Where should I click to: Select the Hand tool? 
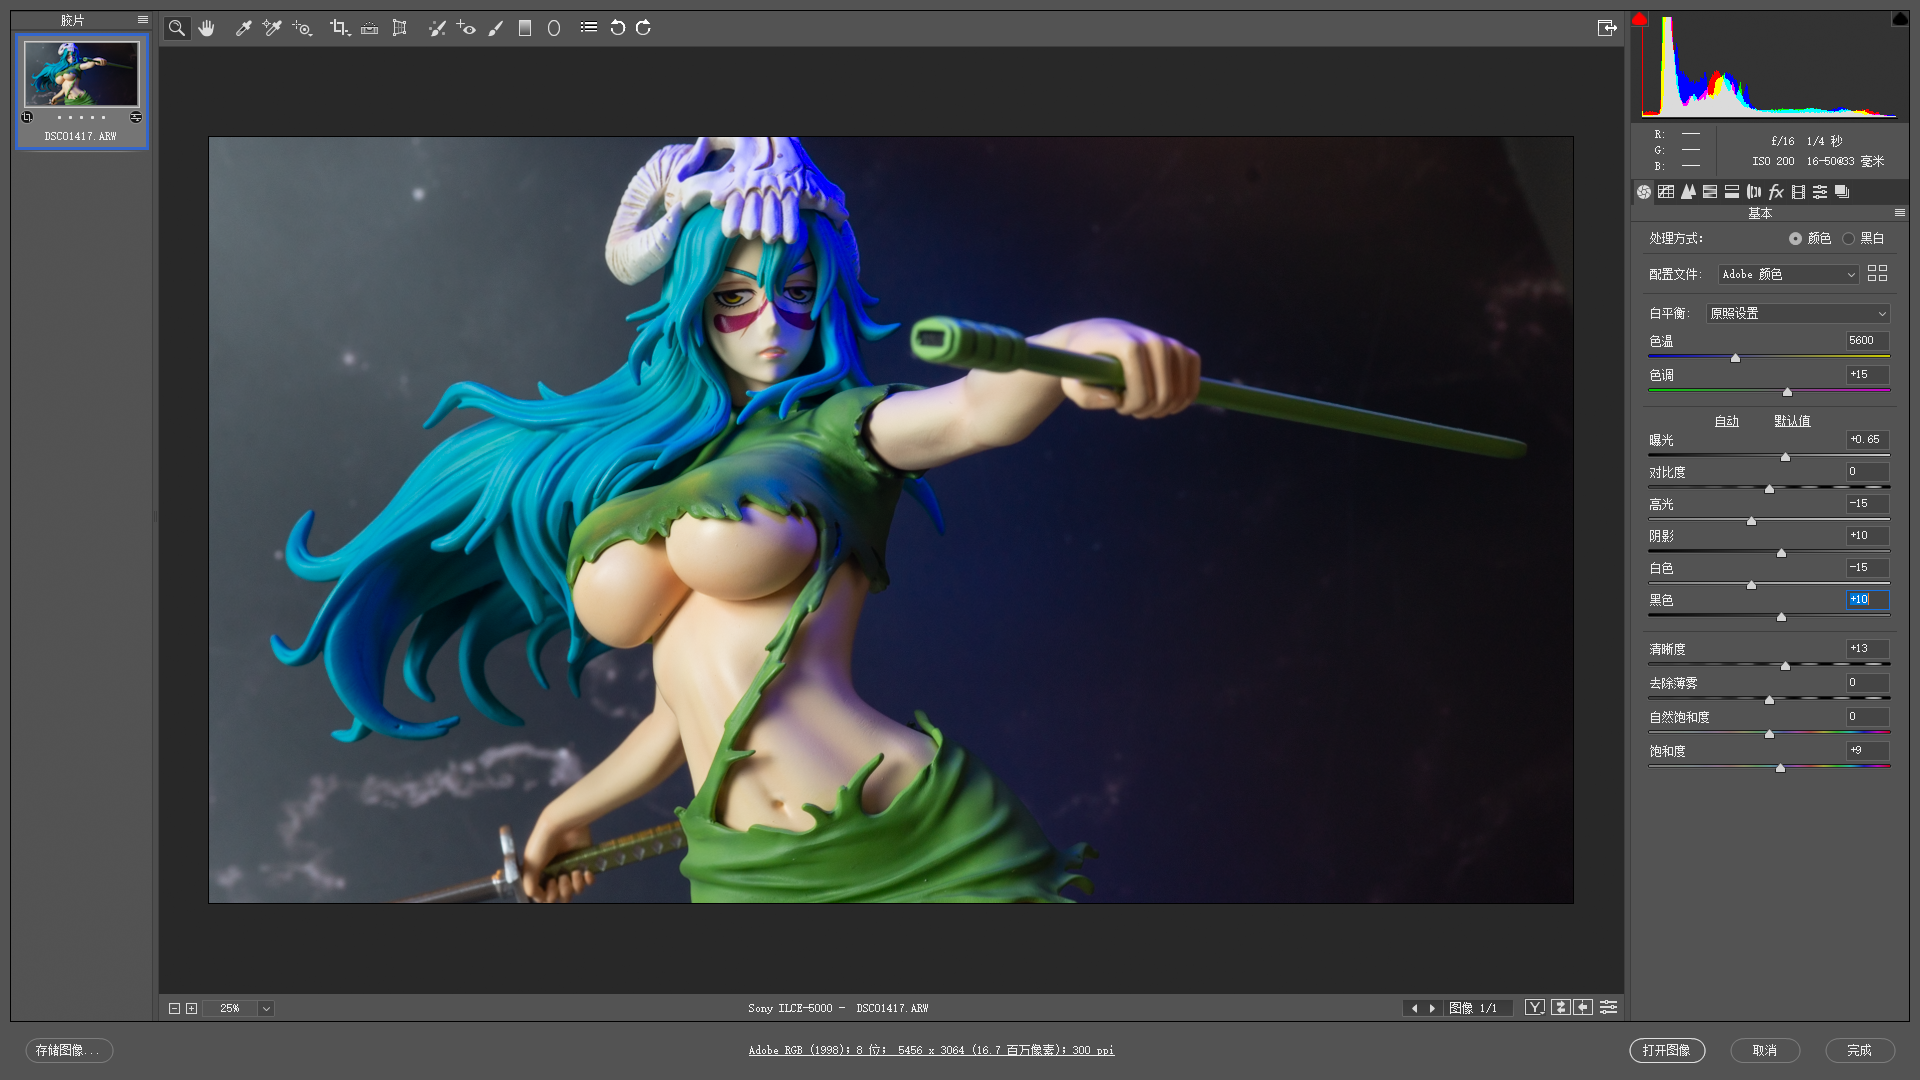click(x=207, y=28)
